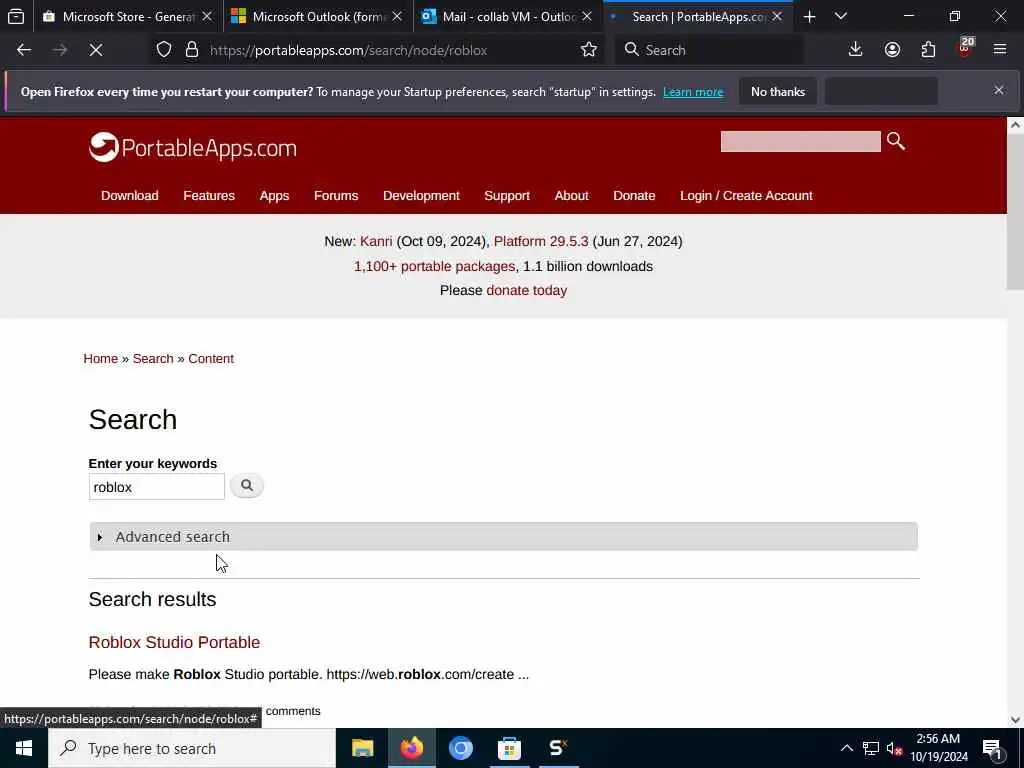Click the page vertical scrollbar thumb
The width and height of the screenshot is (1024, 768).
pos(1016,212)
